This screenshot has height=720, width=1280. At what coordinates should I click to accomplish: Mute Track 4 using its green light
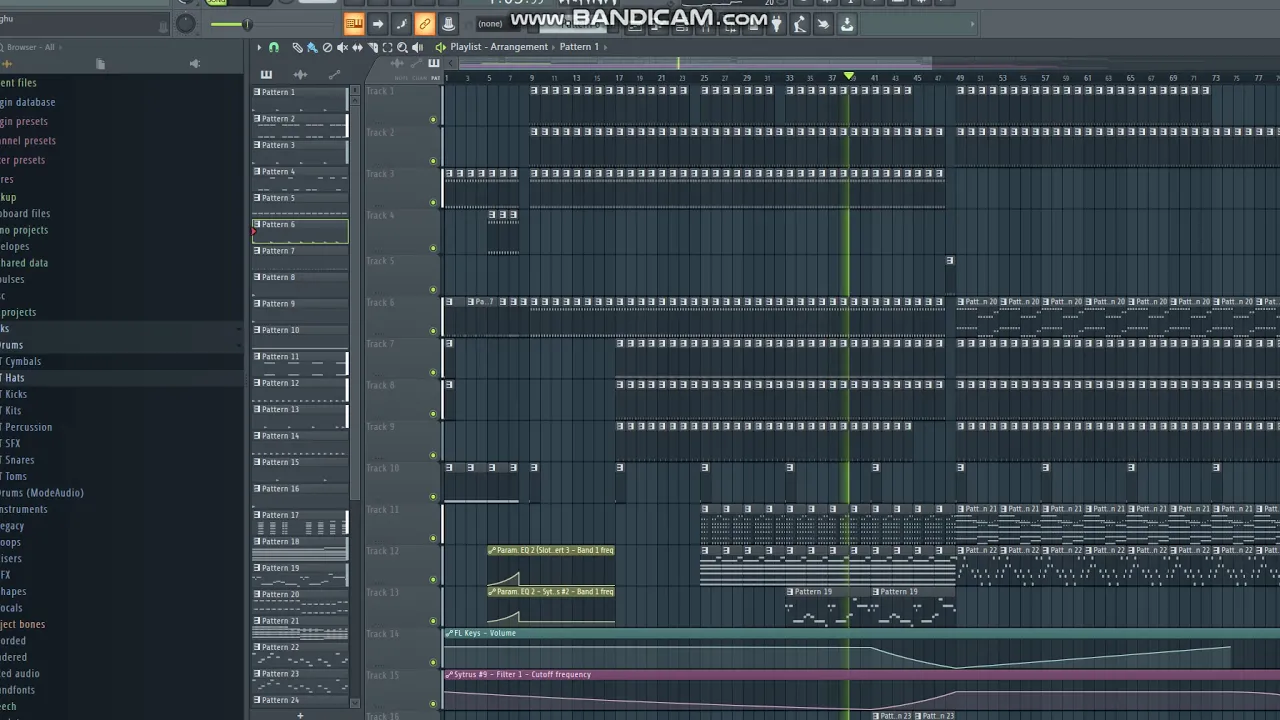coord(433,248)
